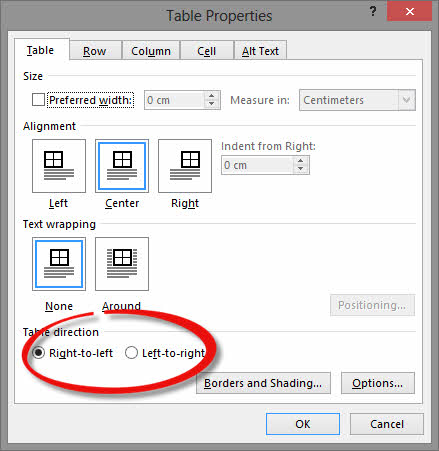Click the Indent from Right field
Screen dimensions: 439x451
click(258, 165)
